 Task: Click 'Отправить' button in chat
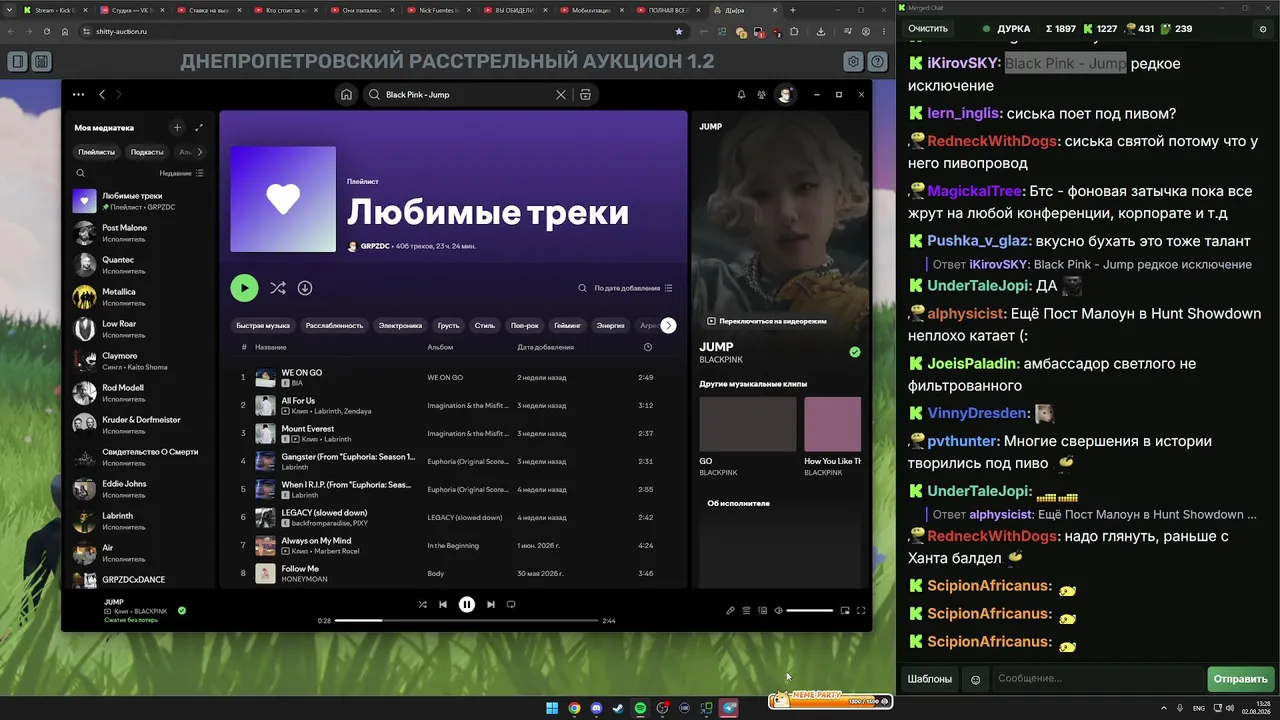point(1240,679)
